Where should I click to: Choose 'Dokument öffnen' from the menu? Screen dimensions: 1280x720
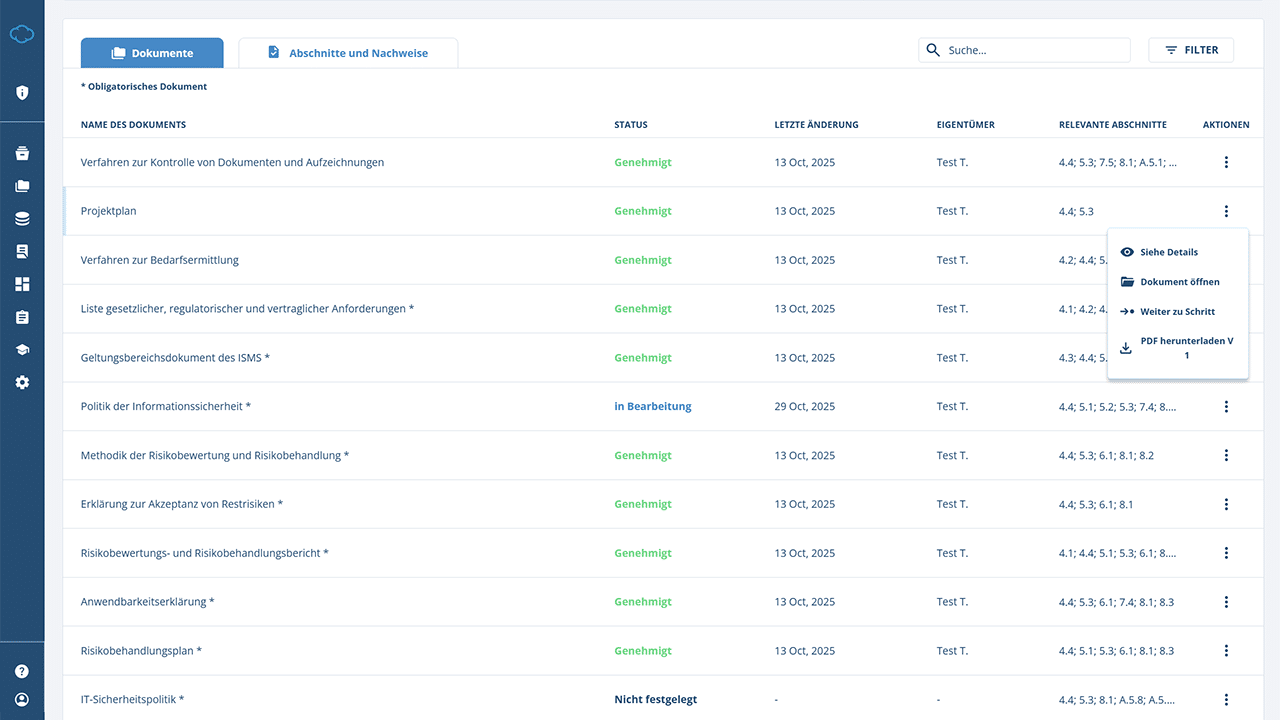1179,282
